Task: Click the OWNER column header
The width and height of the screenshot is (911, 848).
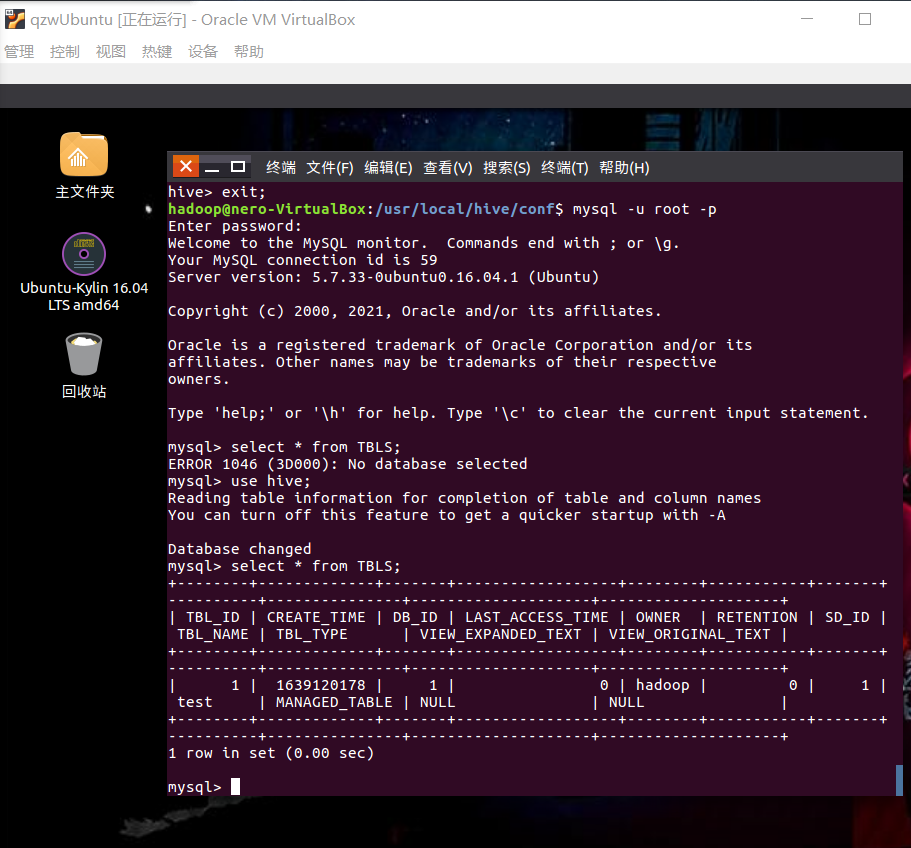Action: (658, 617)
